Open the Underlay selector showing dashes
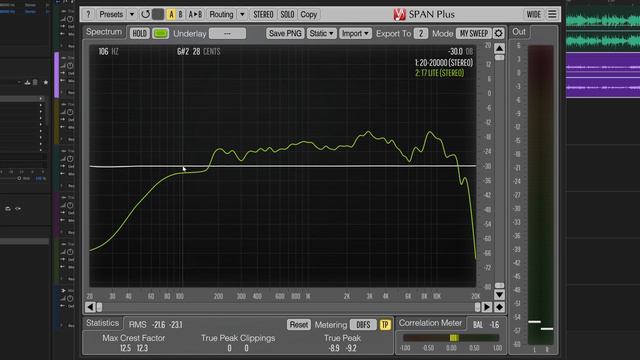Screen dimensions: 640x360 [x=227, y=33]
